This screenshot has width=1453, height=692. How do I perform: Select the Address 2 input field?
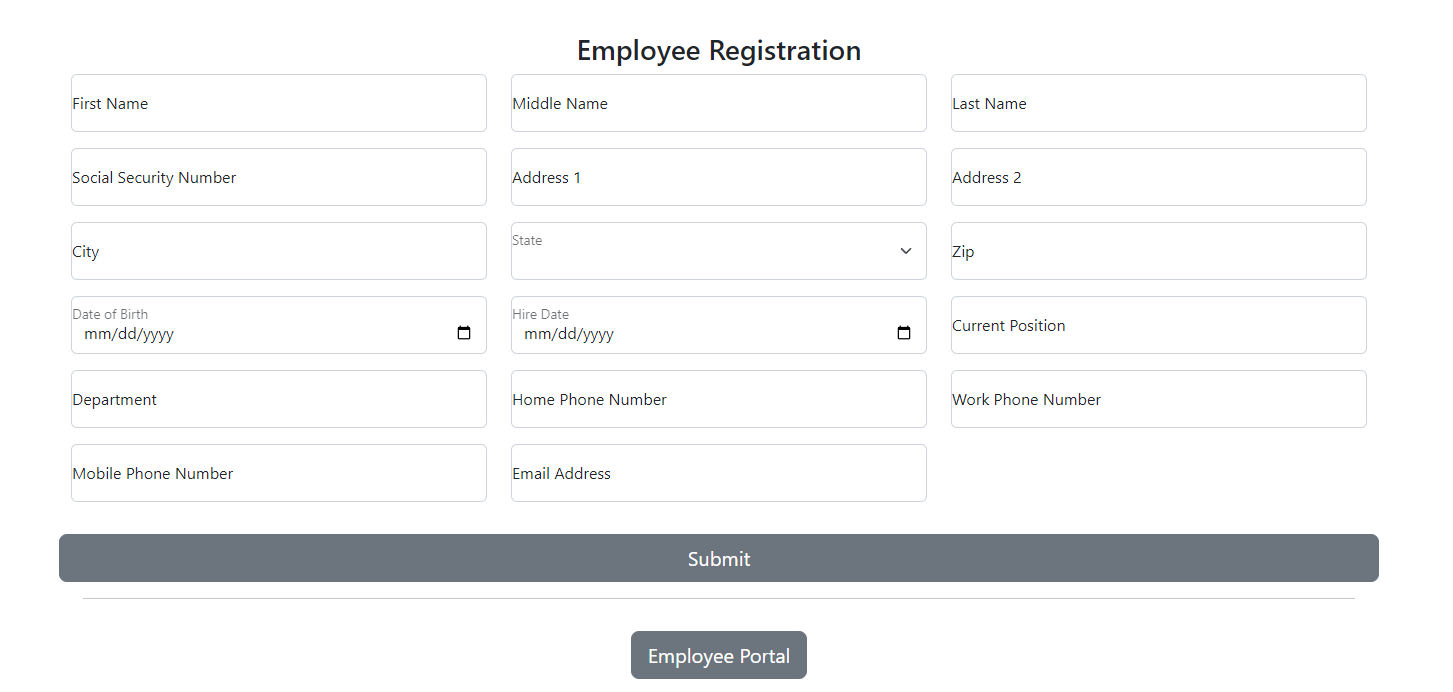(1158, 177)
